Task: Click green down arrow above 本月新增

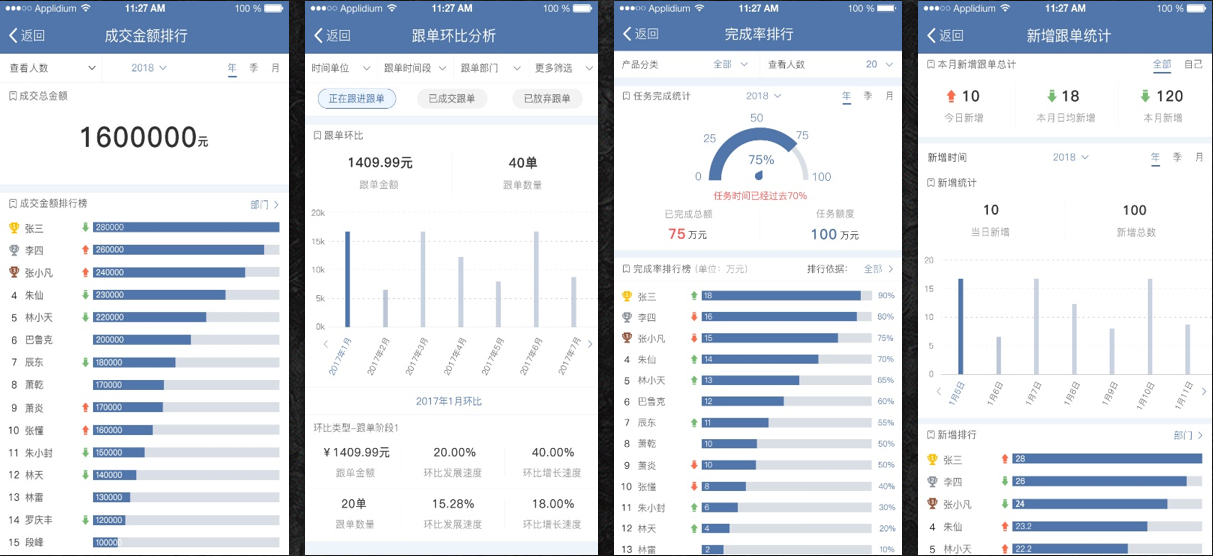Action: coord(1143,97)
